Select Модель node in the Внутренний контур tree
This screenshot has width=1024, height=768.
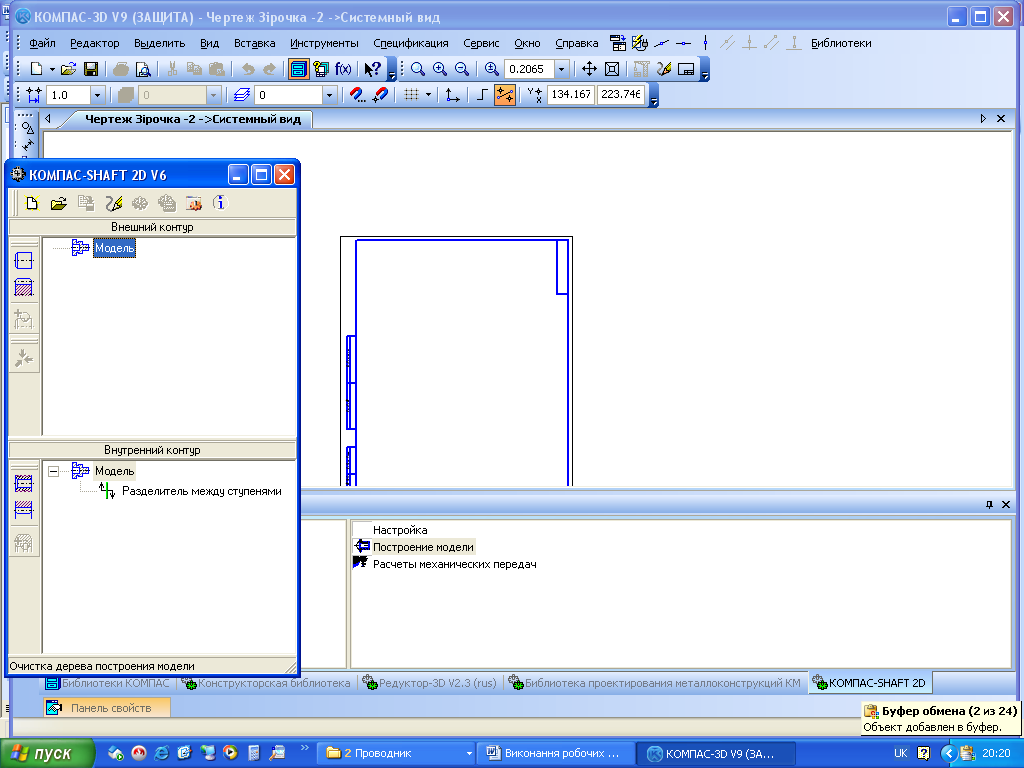pos(114,471)
